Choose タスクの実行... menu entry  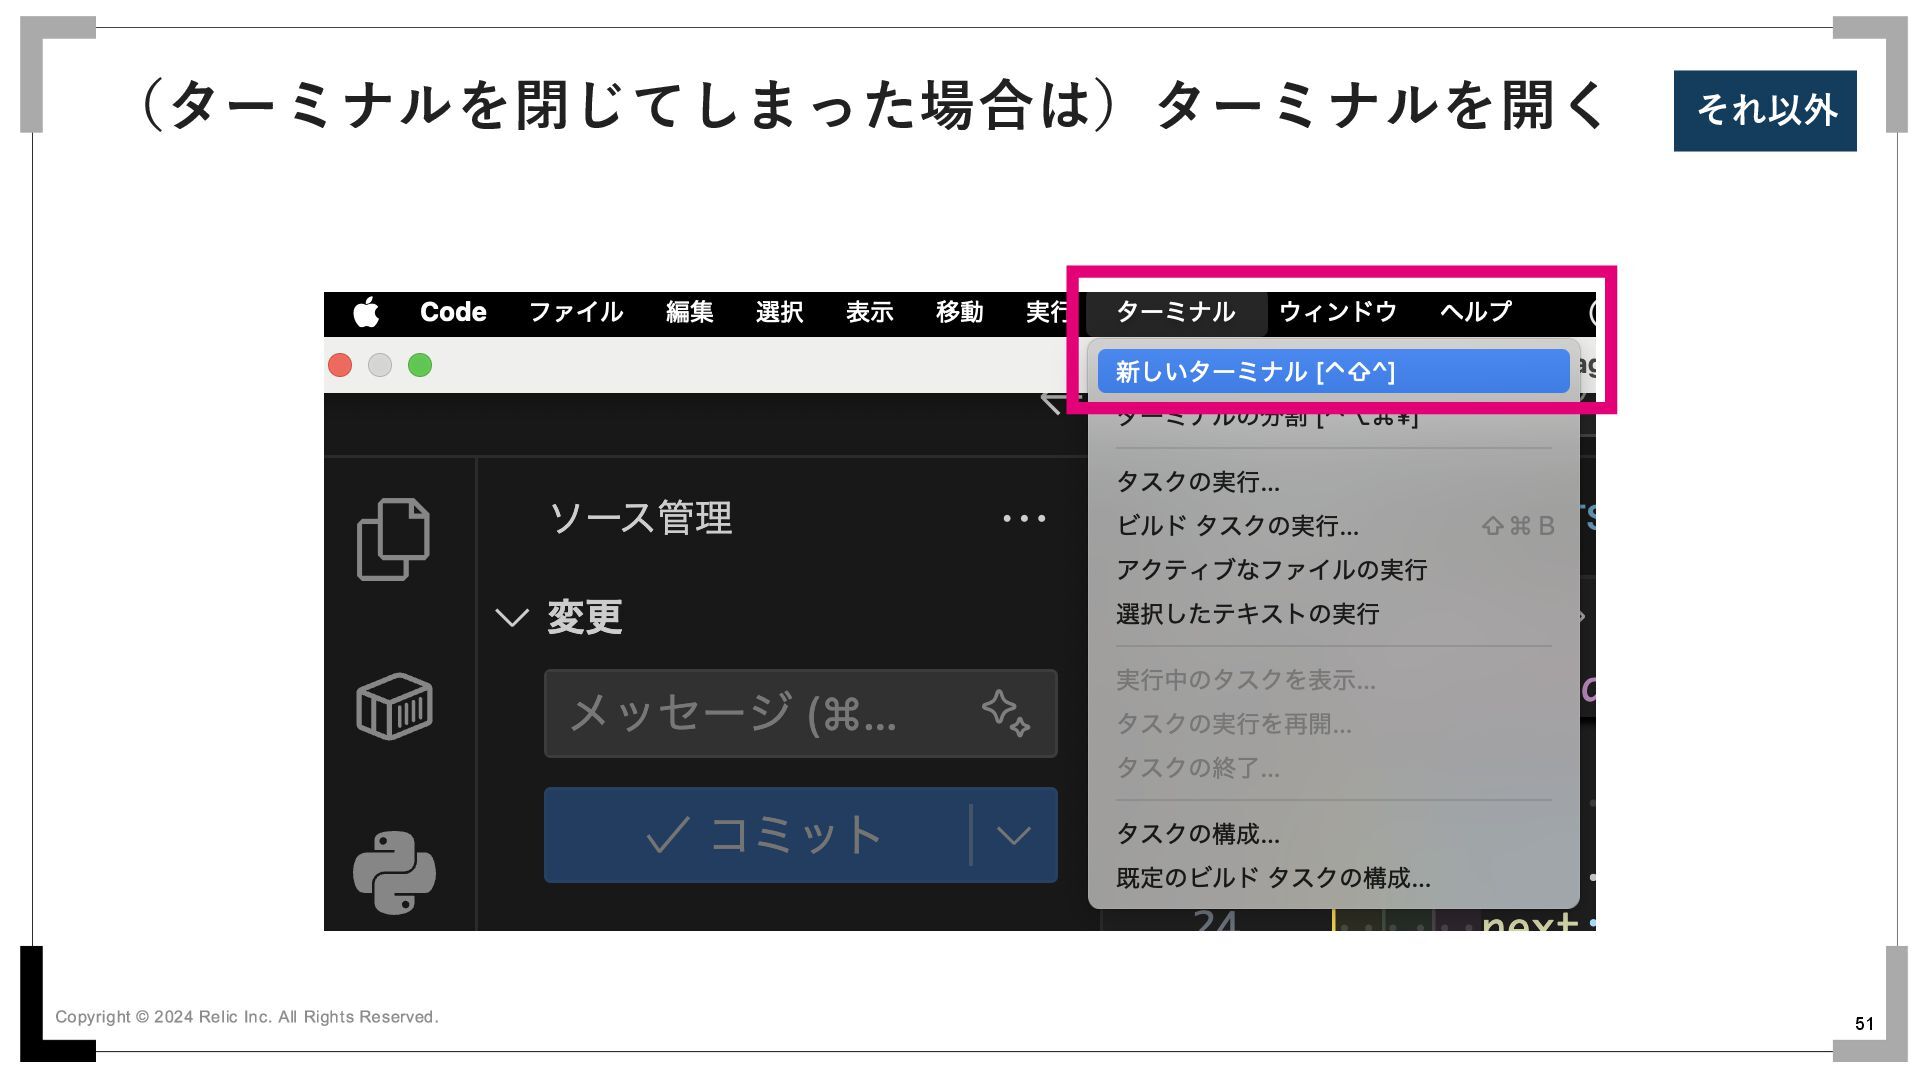coord(1333,482)
